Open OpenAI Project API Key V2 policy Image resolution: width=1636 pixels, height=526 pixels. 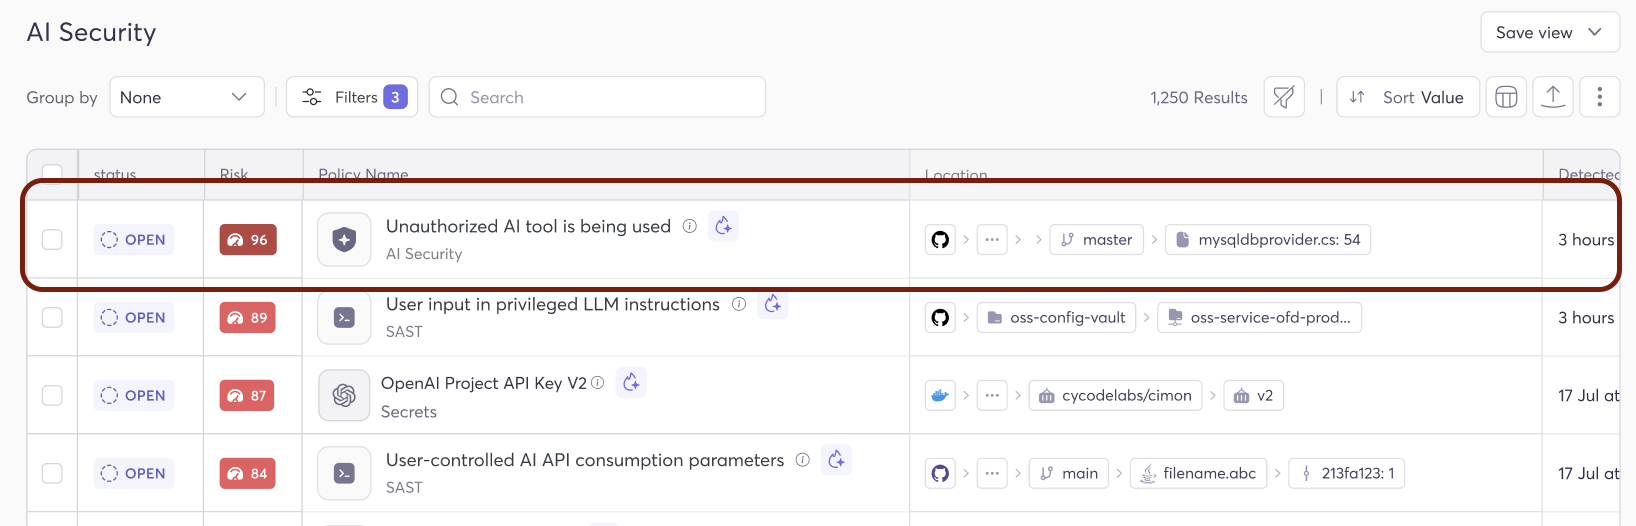484,383
